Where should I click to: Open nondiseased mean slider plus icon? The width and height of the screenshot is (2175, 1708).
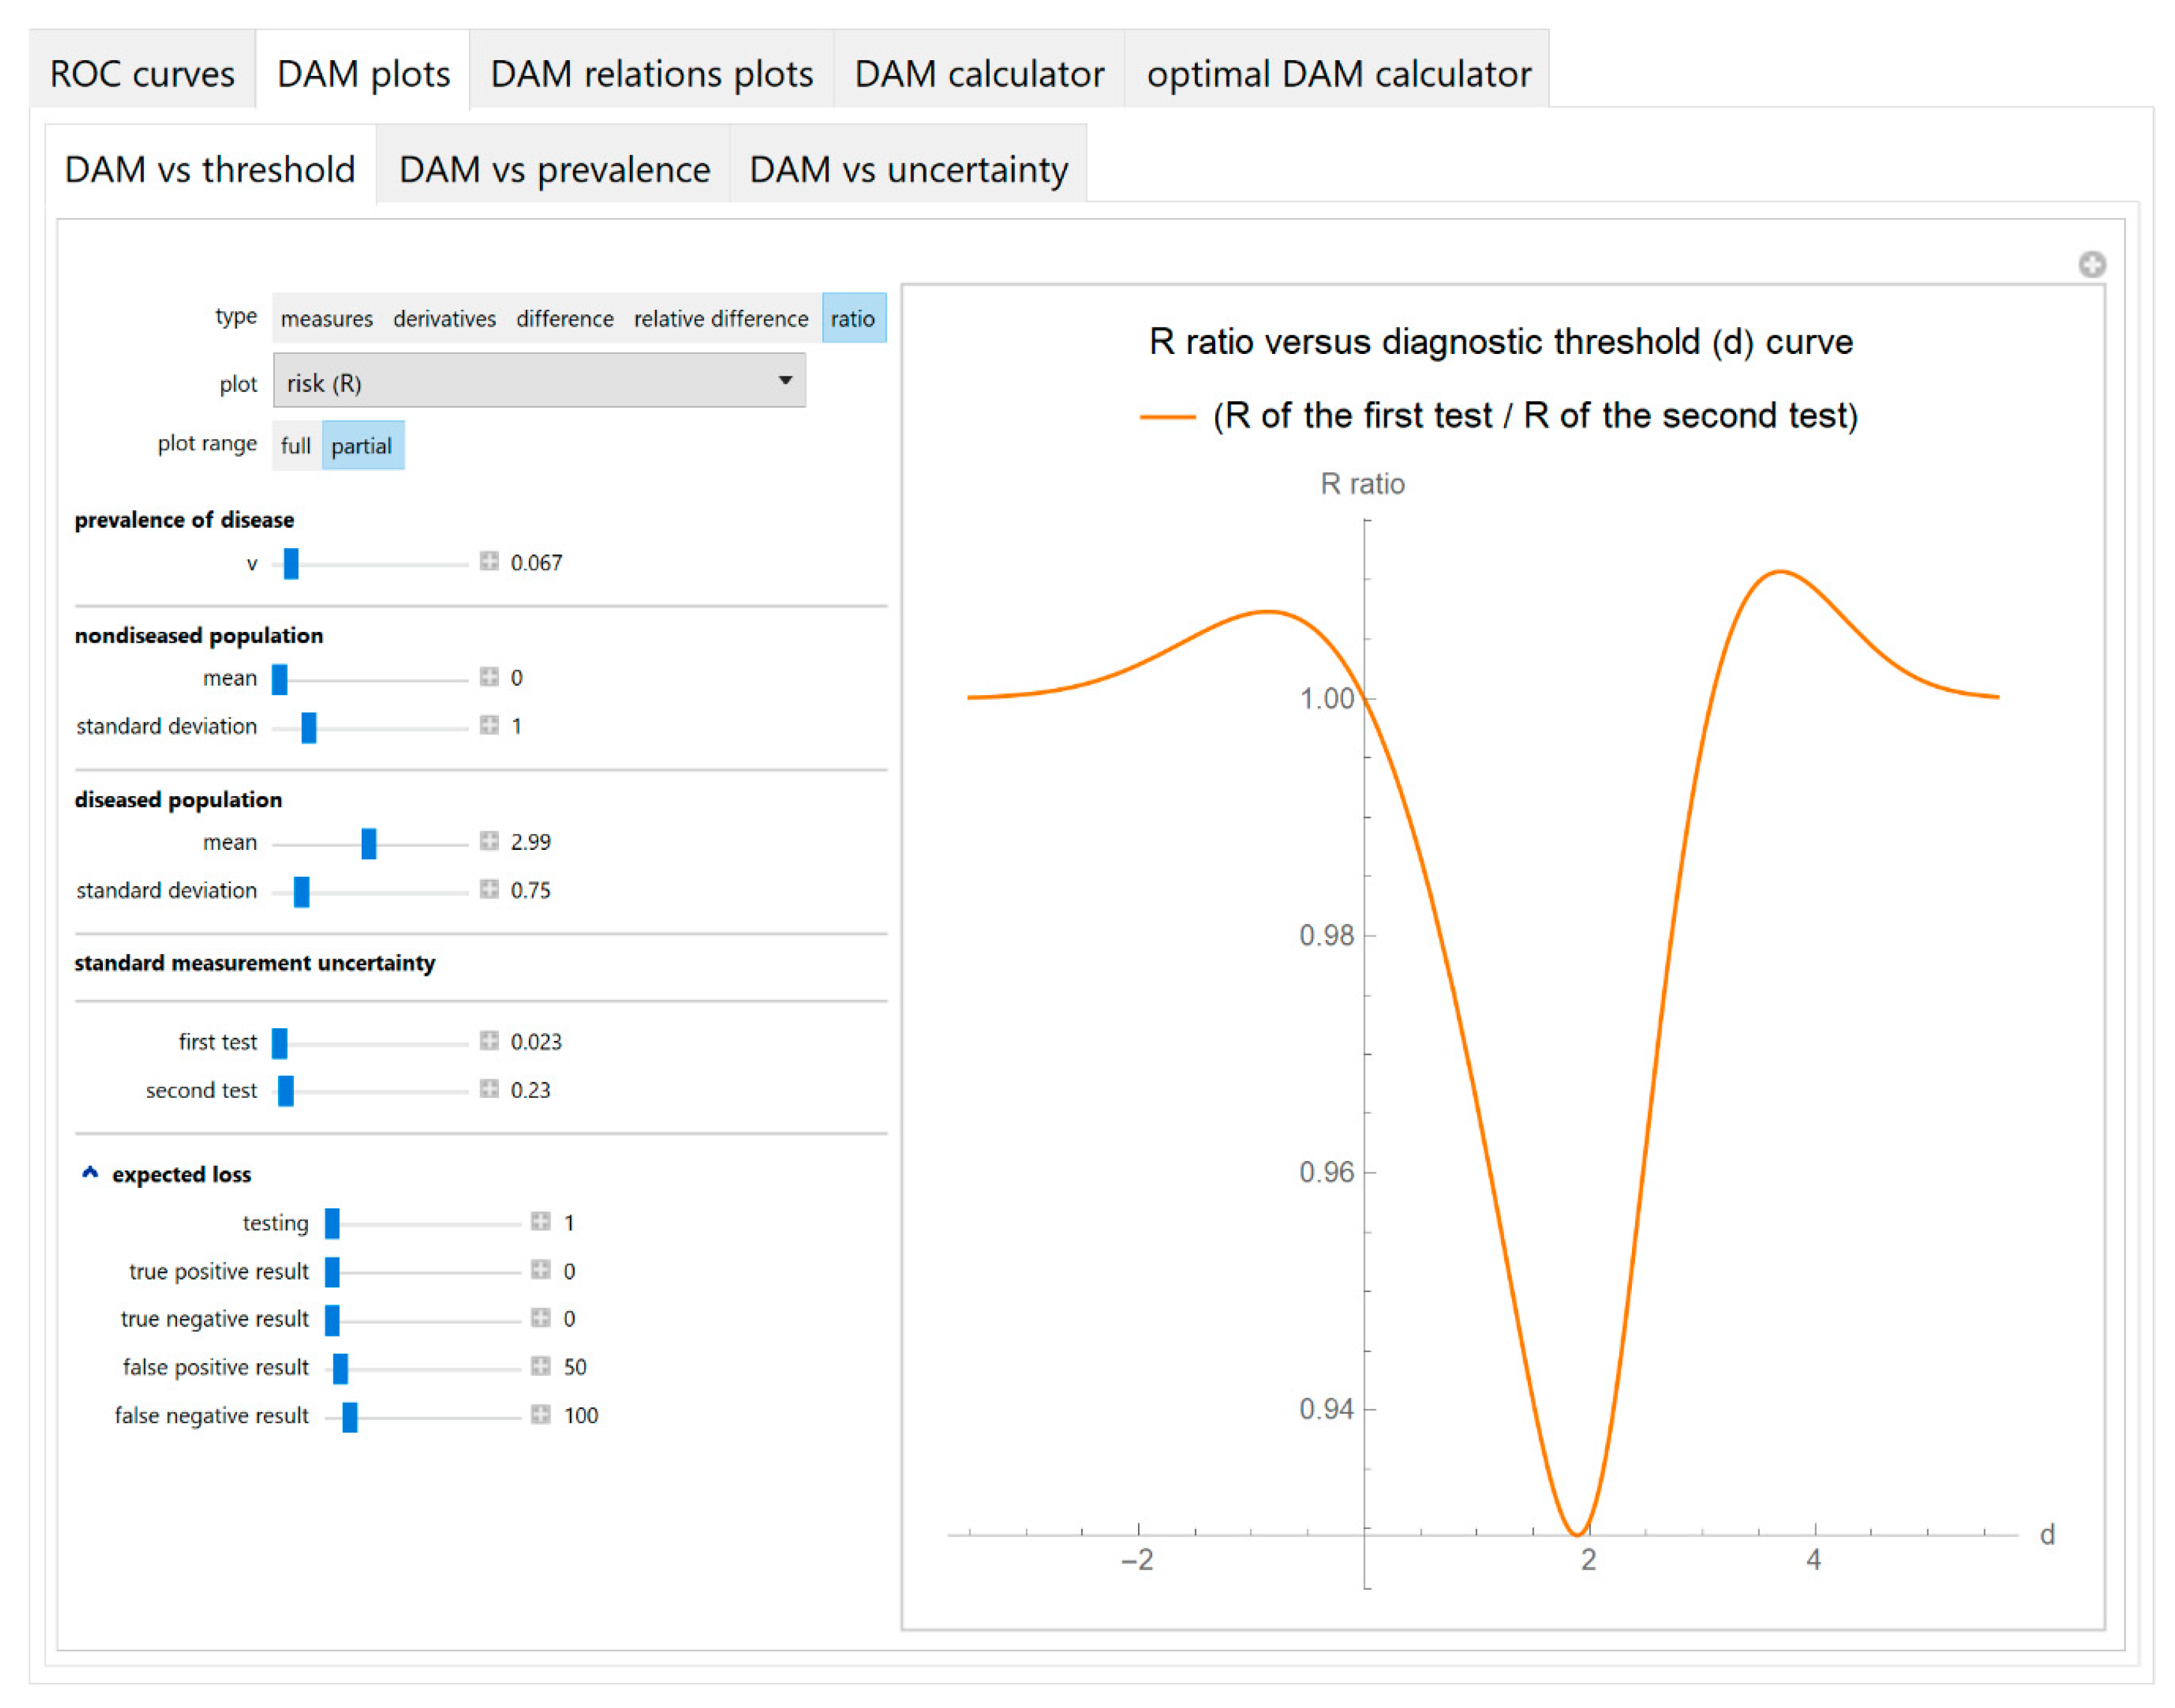[489, 677]
